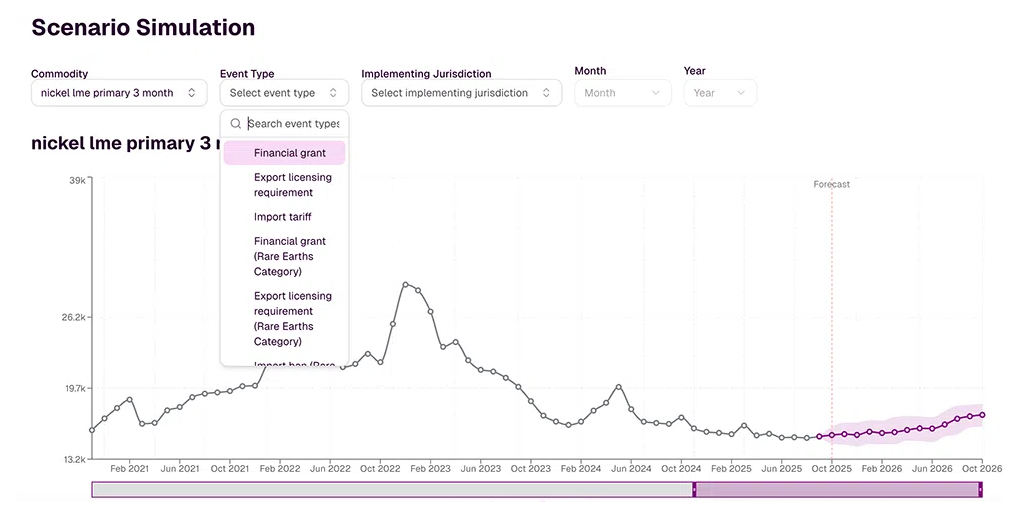
Task: Collapse the Event Type dropdown
Action: (x=284, y=93)
